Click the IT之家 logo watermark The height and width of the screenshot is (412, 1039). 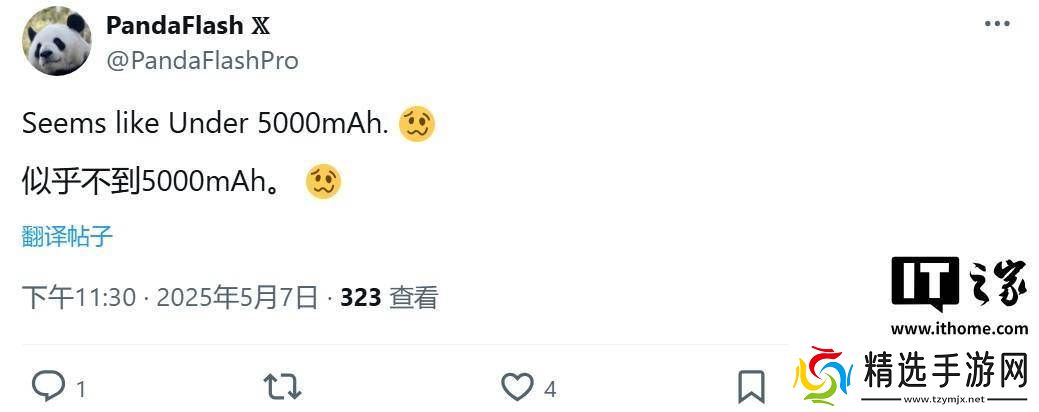pos(958,286)
